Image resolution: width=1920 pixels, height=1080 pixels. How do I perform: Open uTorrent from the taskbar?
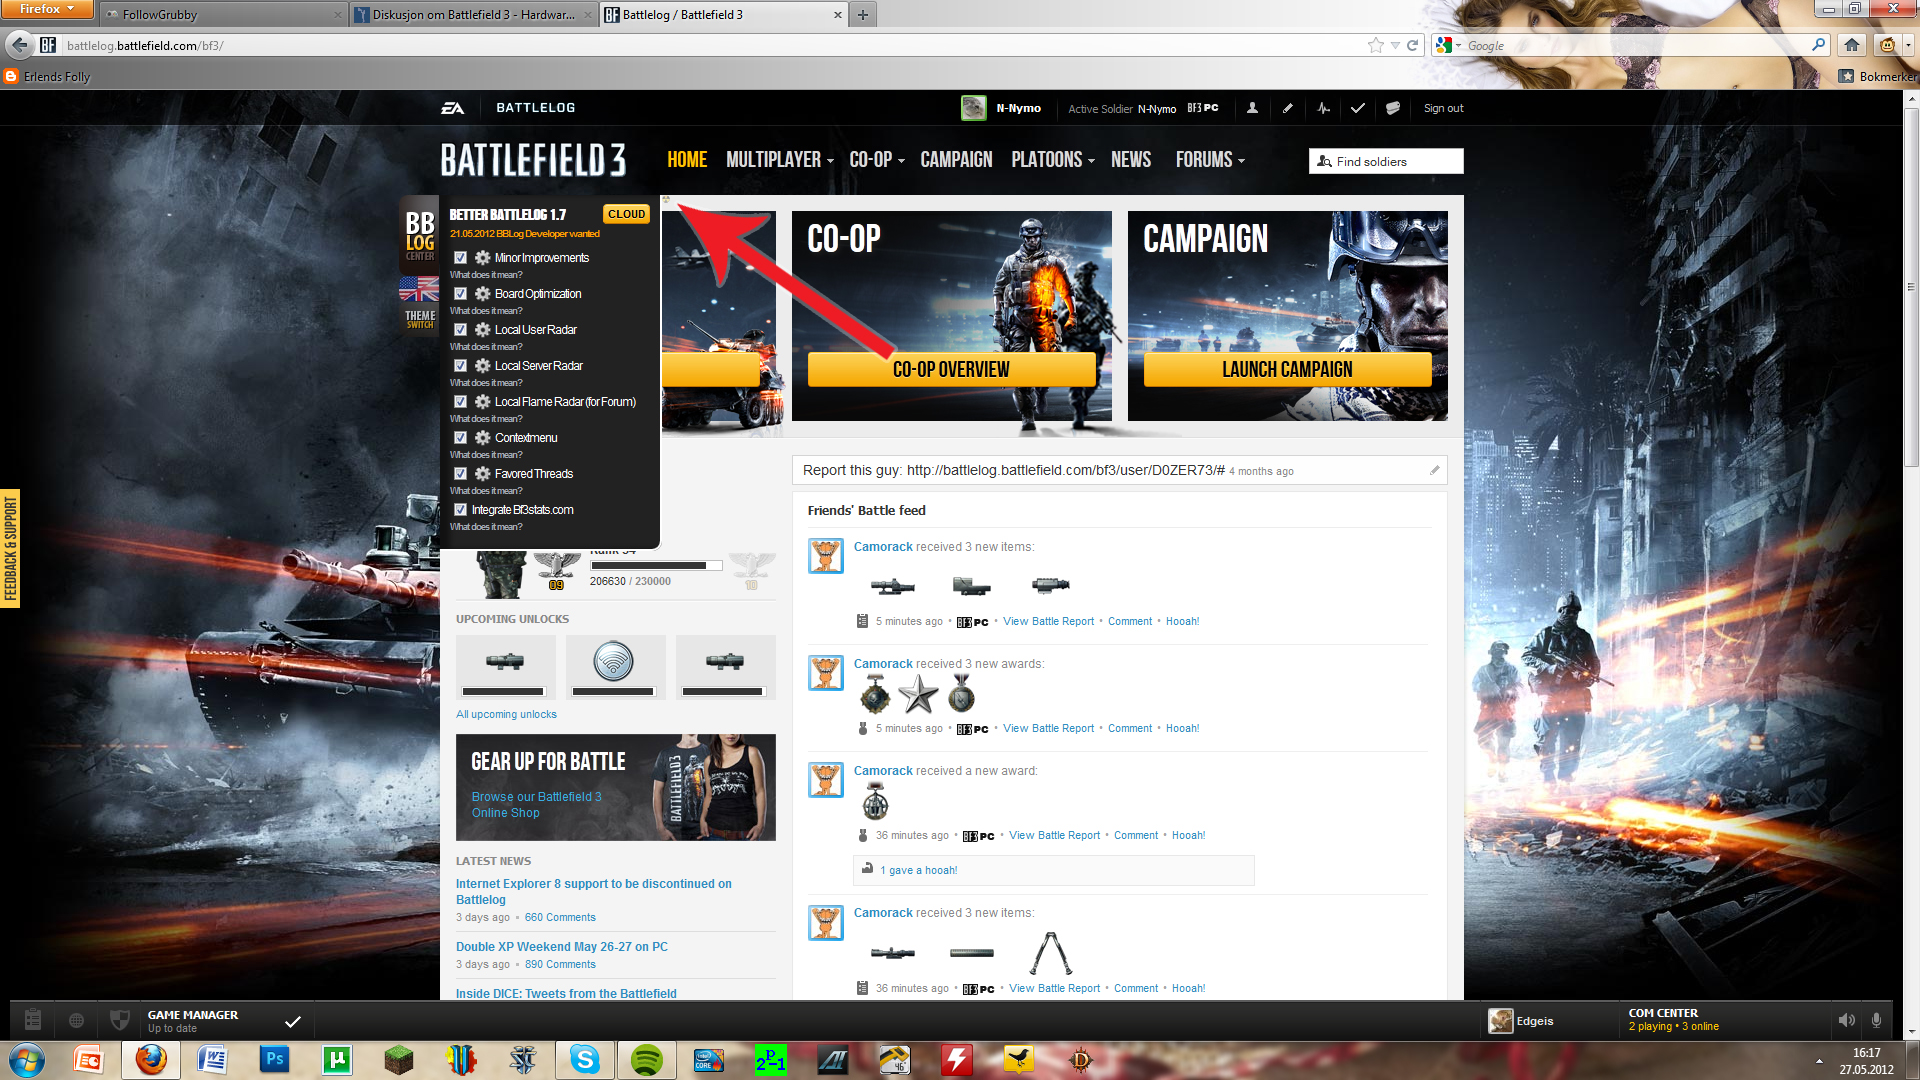coord(337,1059)
